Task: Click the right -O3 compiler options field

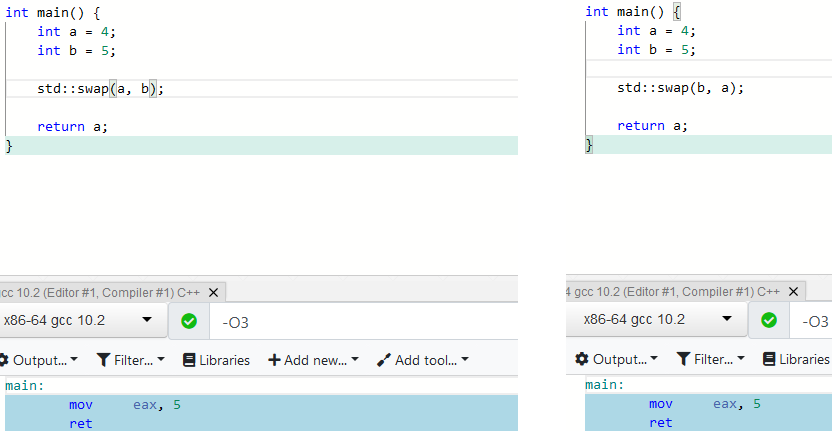Action: (x=811, y=321)
